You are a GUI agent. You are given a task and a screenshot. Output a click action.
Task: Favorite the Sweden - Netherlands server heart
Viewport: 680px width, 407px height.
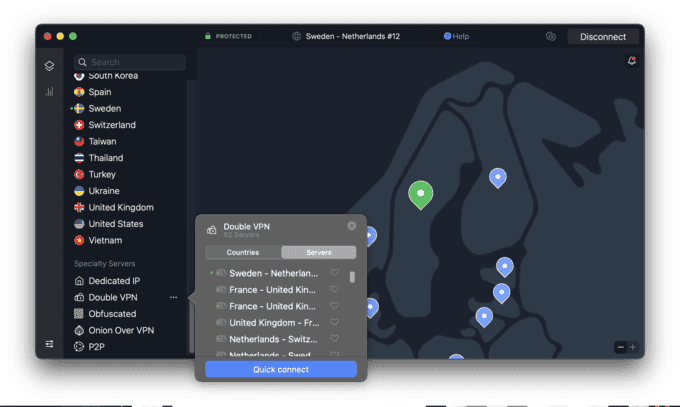pos(335,273)
